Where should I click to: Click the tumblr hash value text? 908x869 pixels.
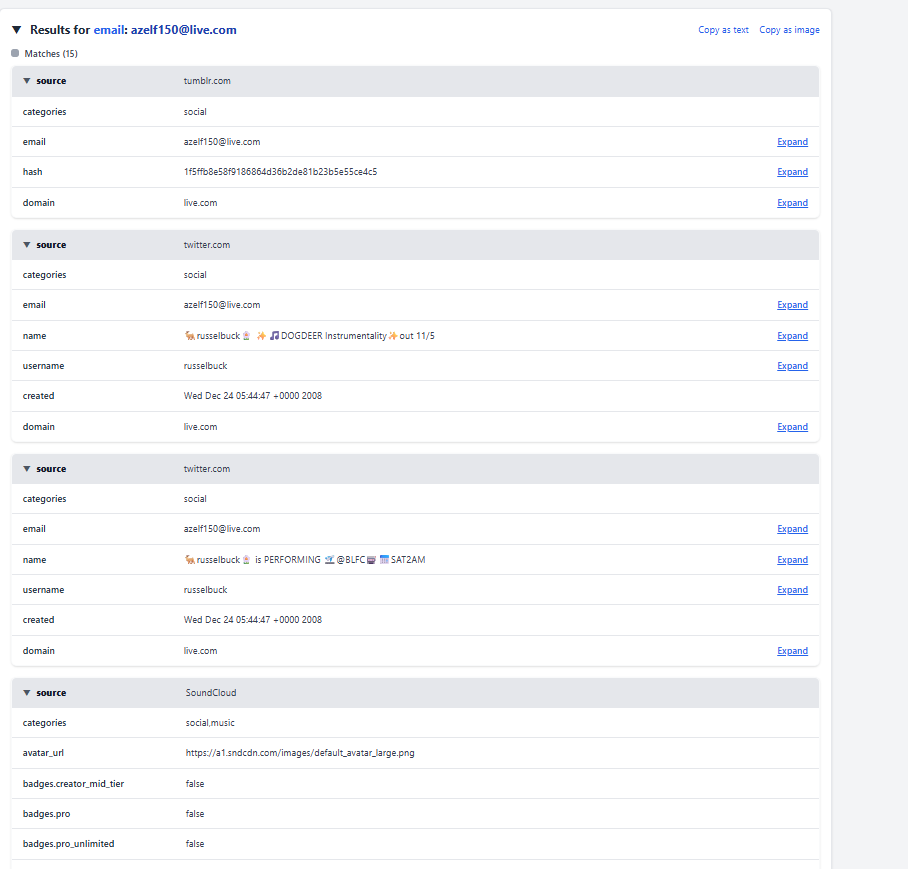point(280,172)
